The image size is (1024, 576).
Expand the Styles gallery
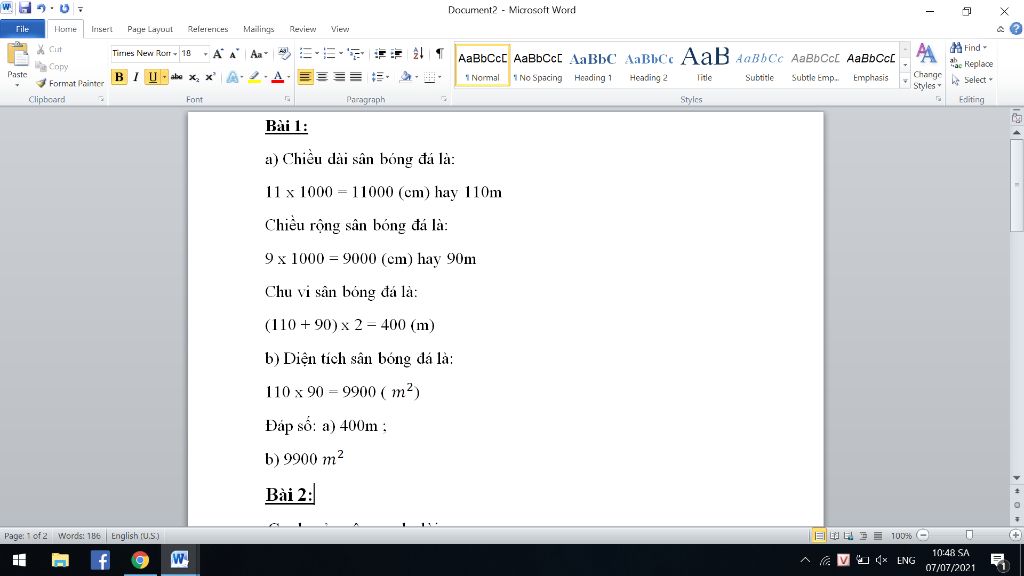(x=905, y=82)
